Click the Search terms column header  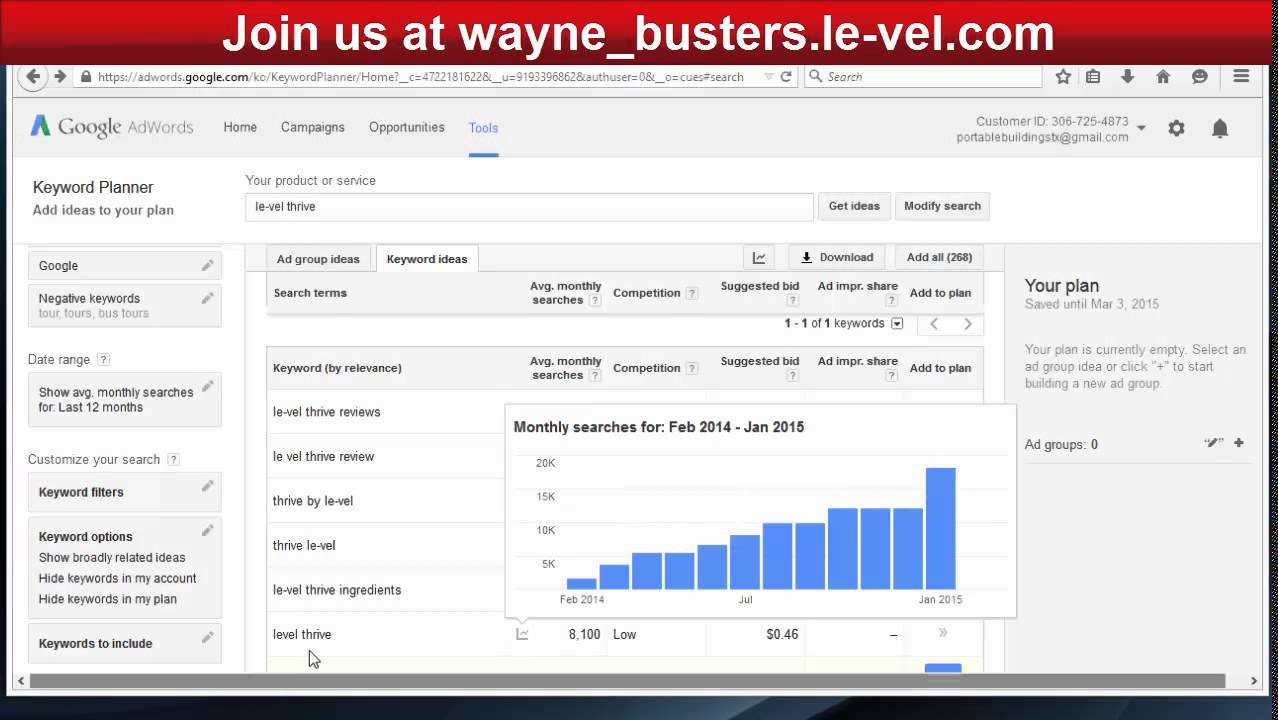coord(310,293)
